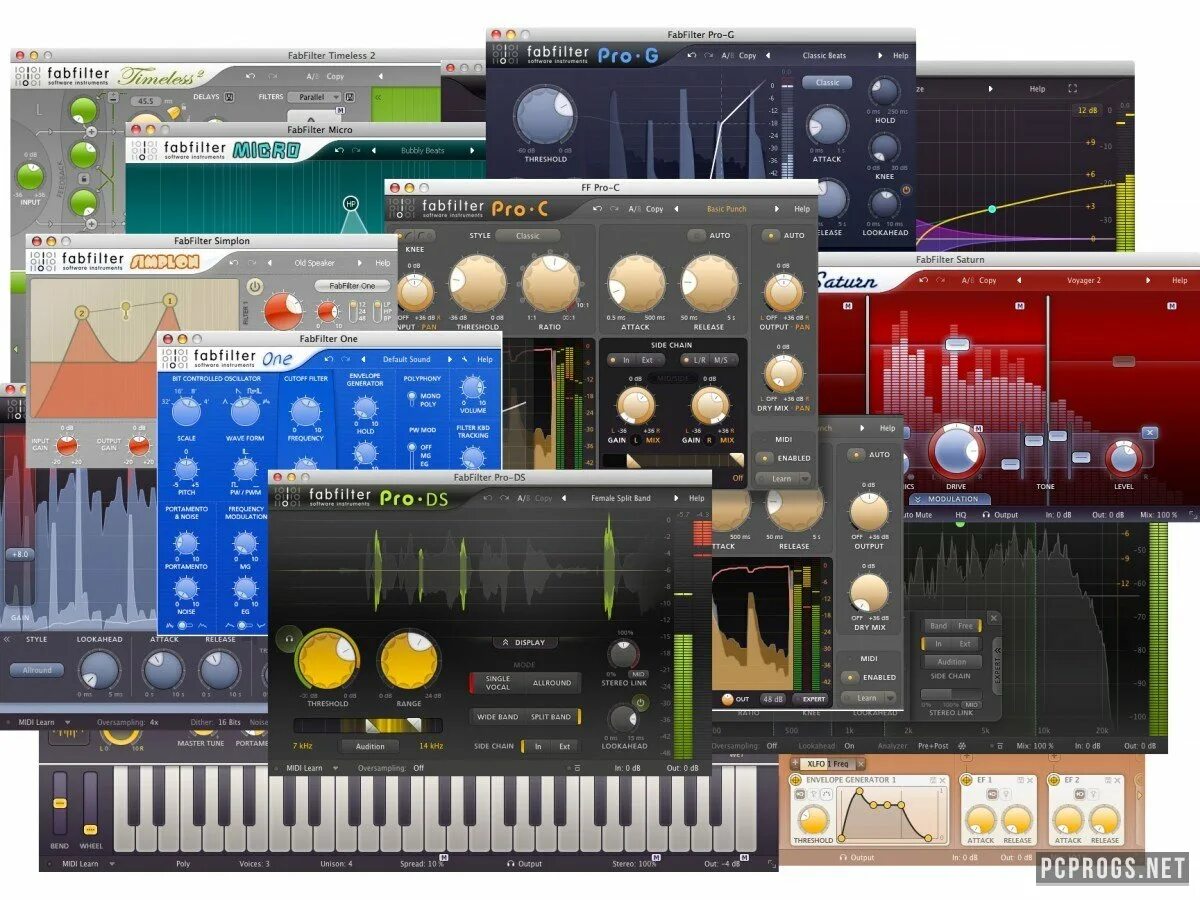Click Copy button in Pro-C header
Screen dimensions: 1200x900
point(654,209)
